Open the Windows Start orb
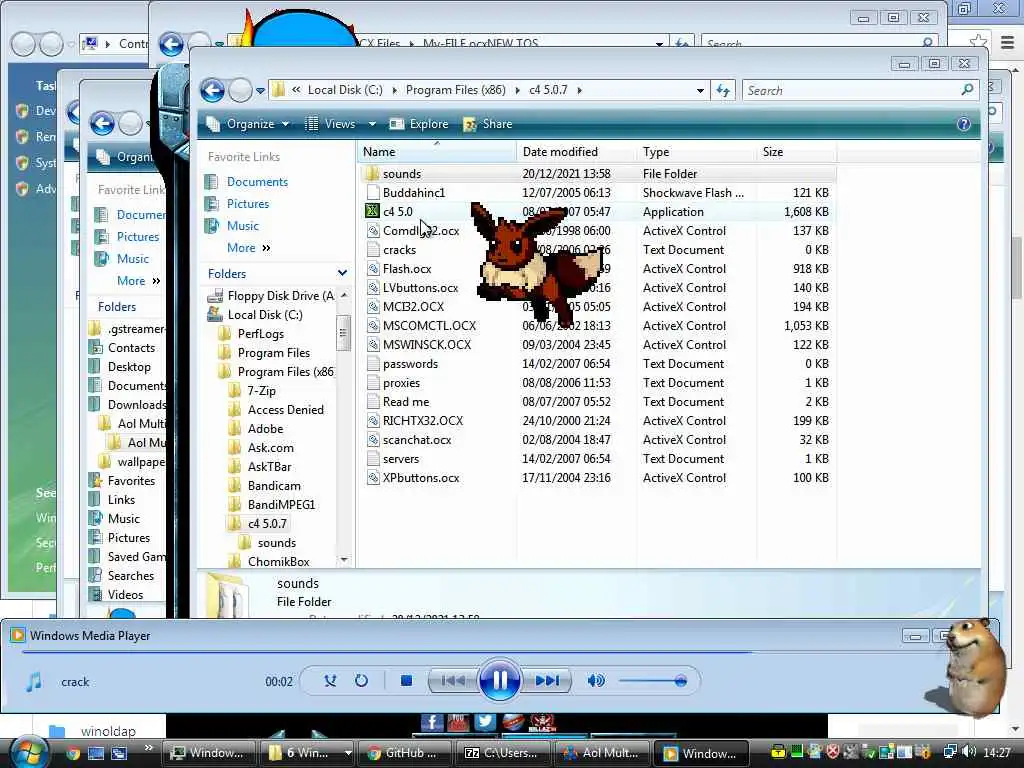1024x768 pixels. click(27, 752)
